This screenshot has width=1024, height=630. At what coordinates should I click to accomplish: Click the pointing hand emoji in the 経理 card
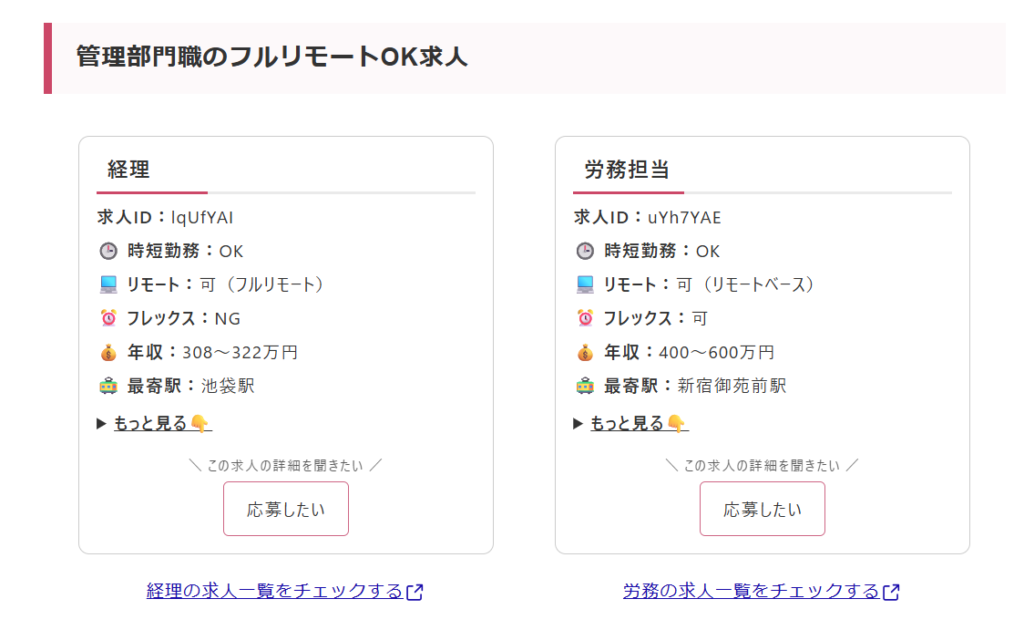[x=200, y=424]
